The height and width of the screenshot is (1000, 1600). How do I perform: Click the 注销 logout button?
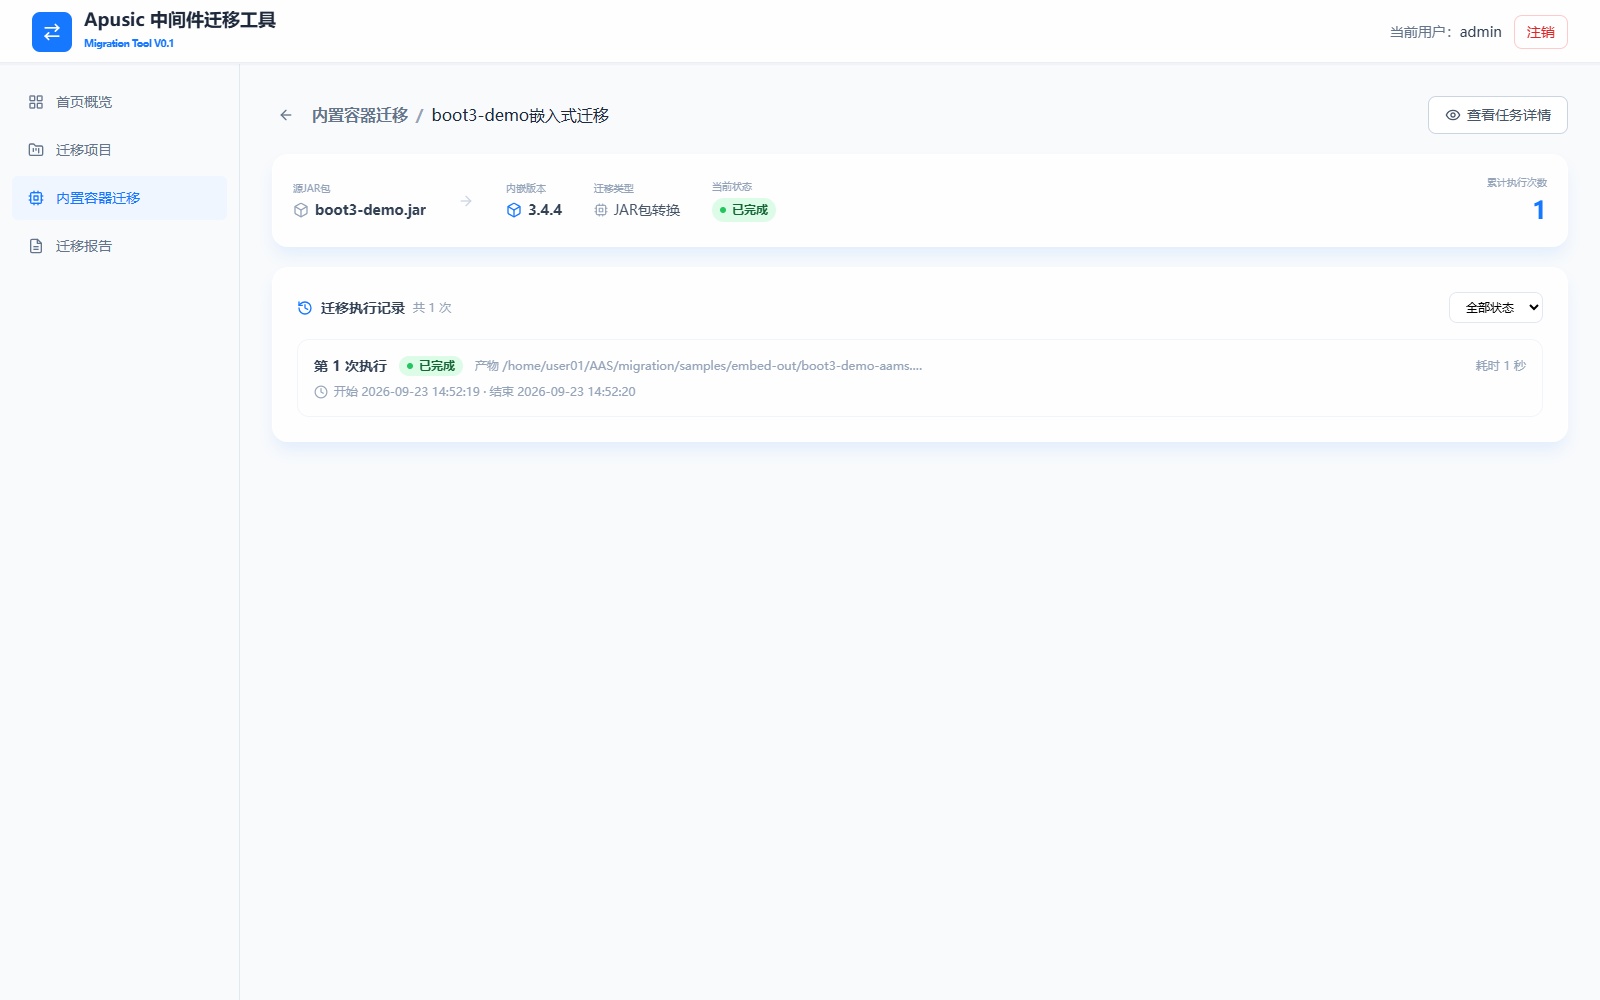click(x=1540, y=32)
